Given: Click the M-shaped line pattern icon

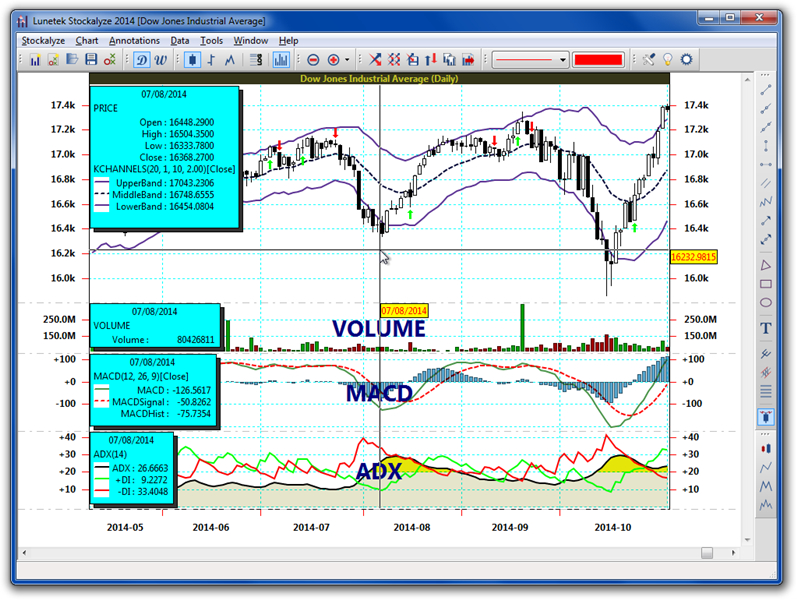Looking at the screenshot, I should pos(766,487).
